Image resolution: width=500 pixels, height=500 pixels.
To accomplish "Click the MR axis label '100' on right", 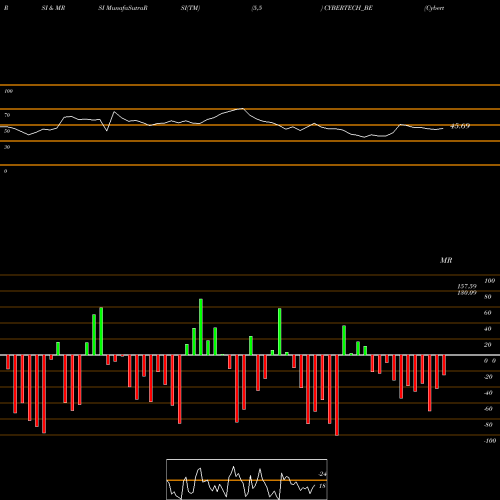I will [x=490, y=281].
